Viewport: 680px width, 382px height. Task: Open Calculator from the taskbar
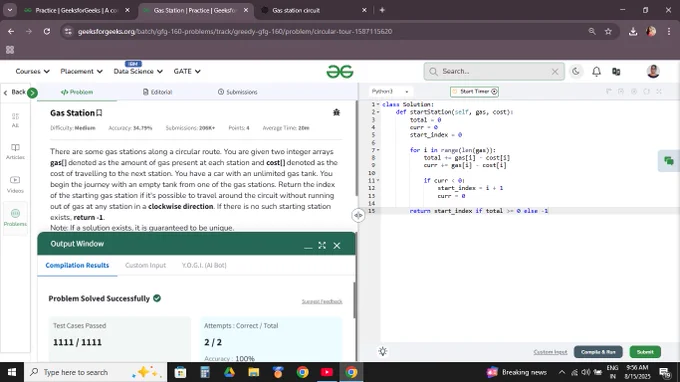205,372
